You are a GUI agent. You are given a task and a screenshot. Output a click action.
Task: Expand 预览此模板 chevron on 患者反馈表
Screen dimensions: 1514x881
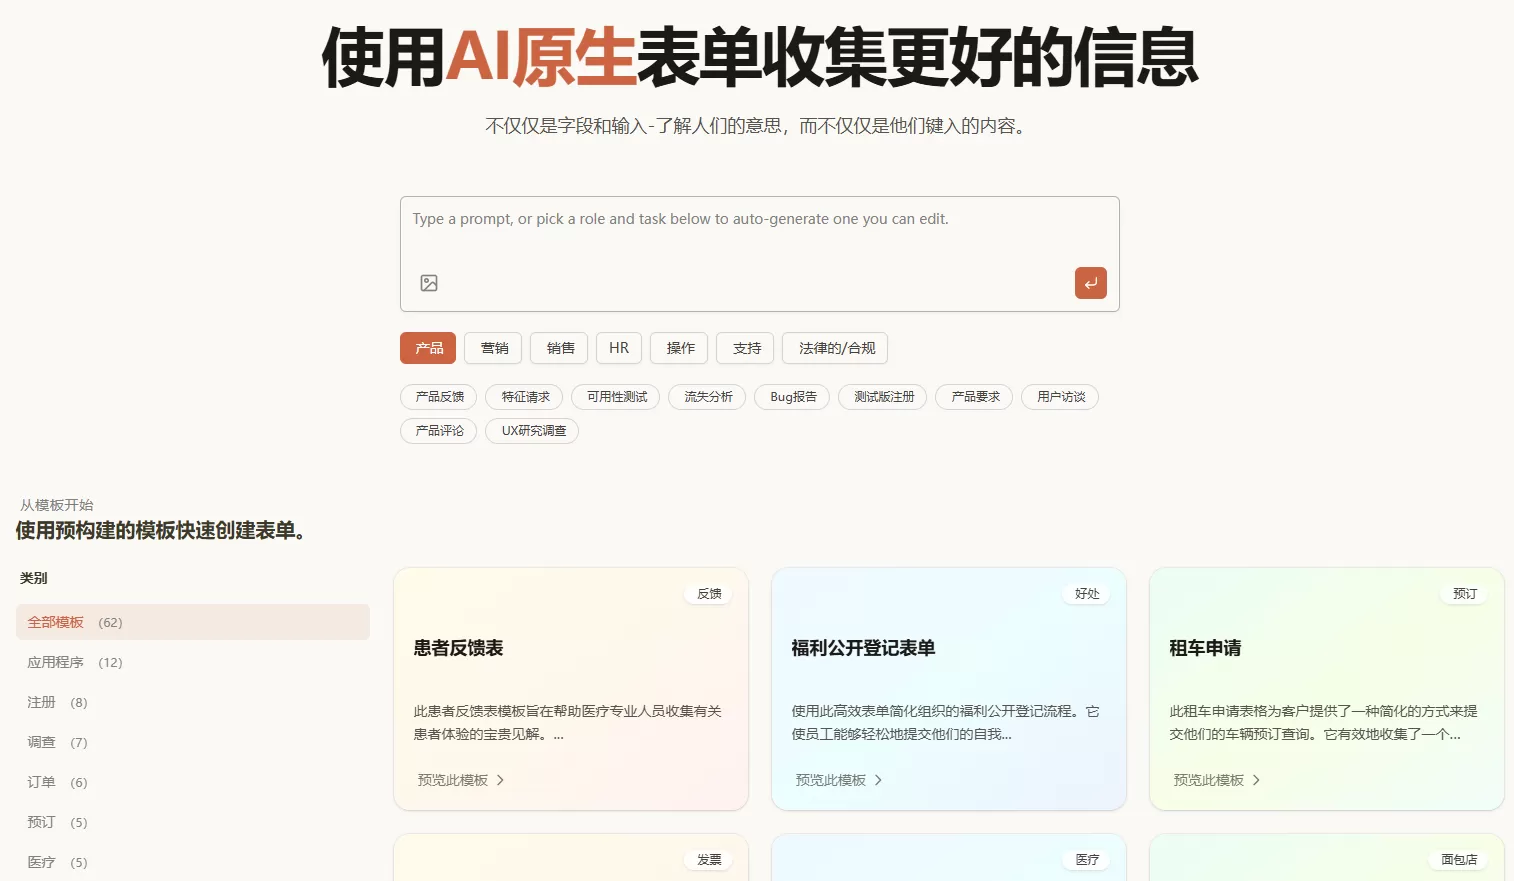pos(501,780)
